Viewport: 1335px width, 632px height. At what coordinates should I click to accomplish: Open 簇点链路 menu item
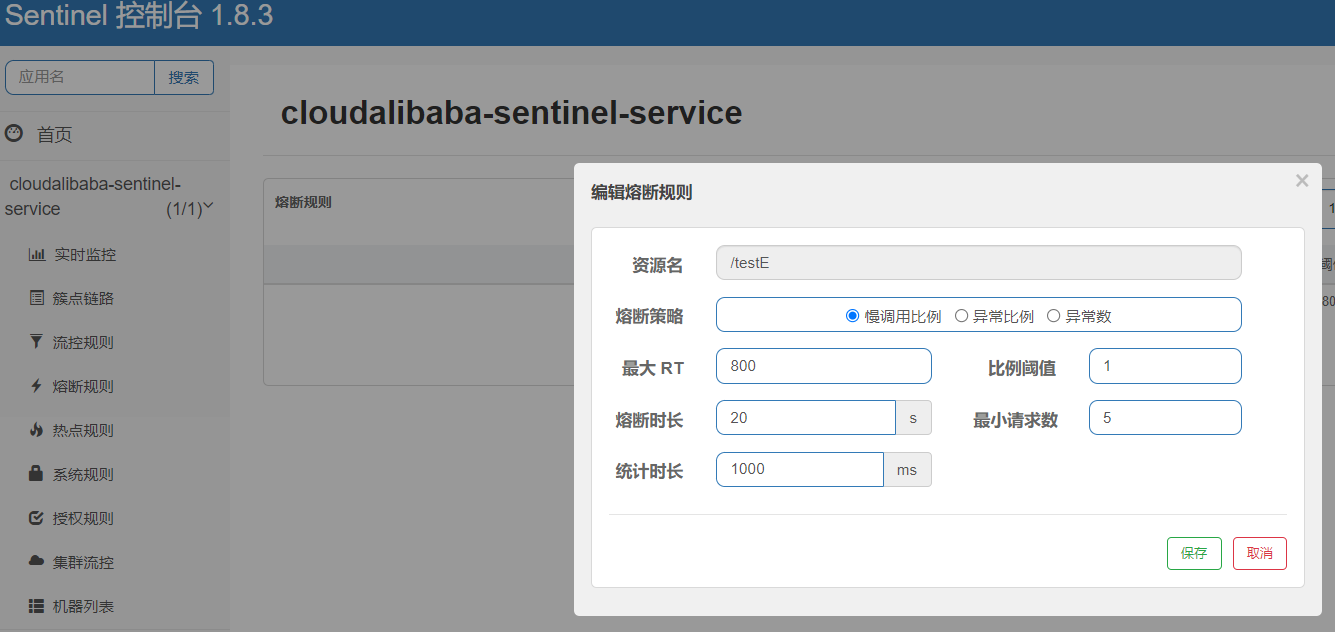[84, 298]
